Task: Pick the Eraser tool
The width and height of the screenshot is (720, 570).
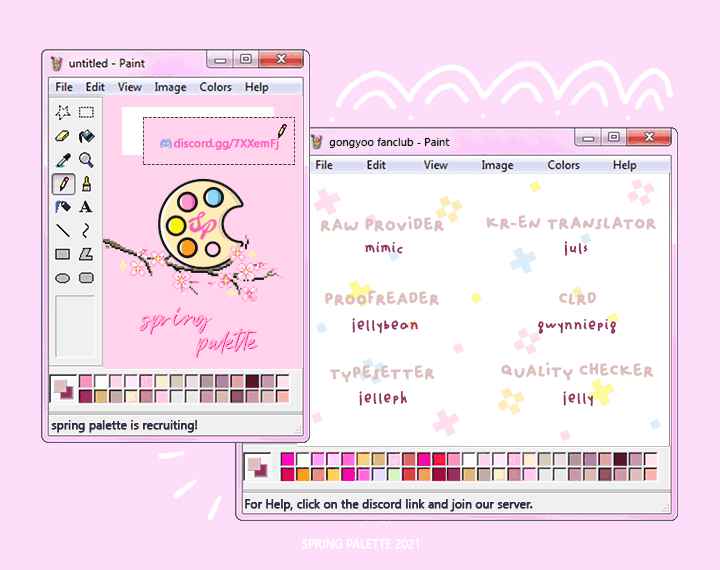Action: [63, 136]
